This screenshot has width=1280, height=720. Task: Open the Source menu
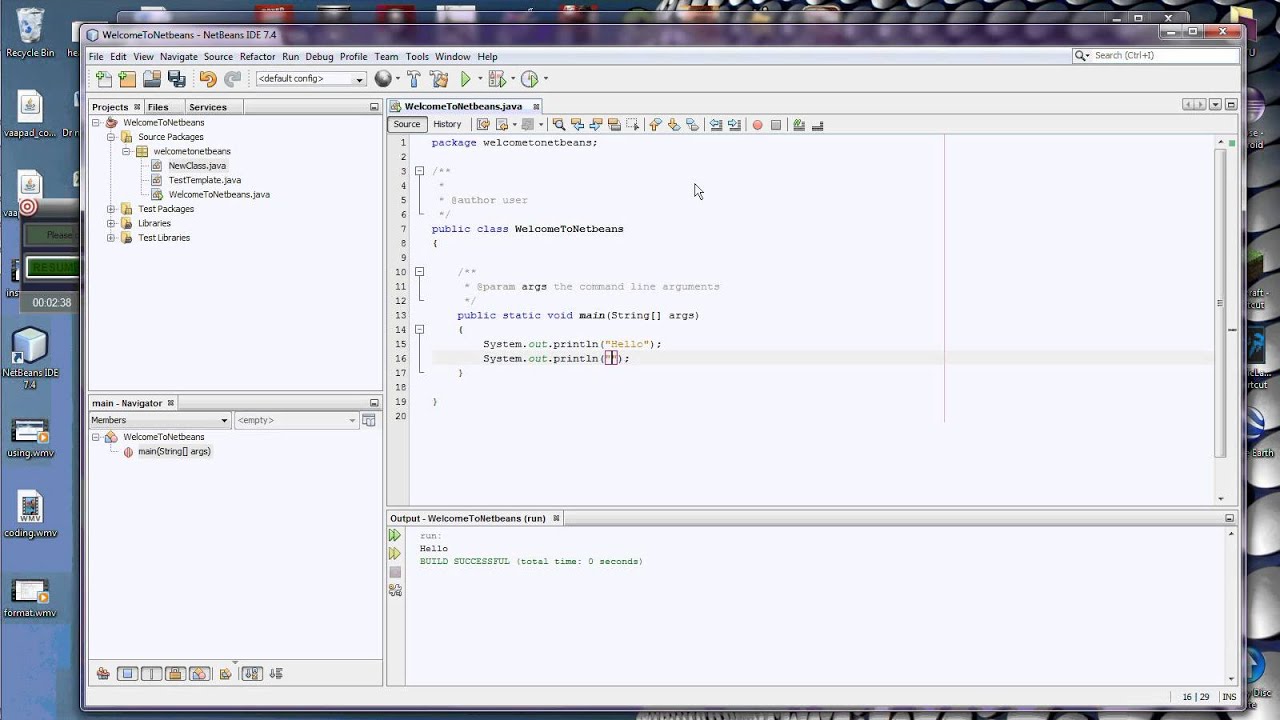[218, 57]
